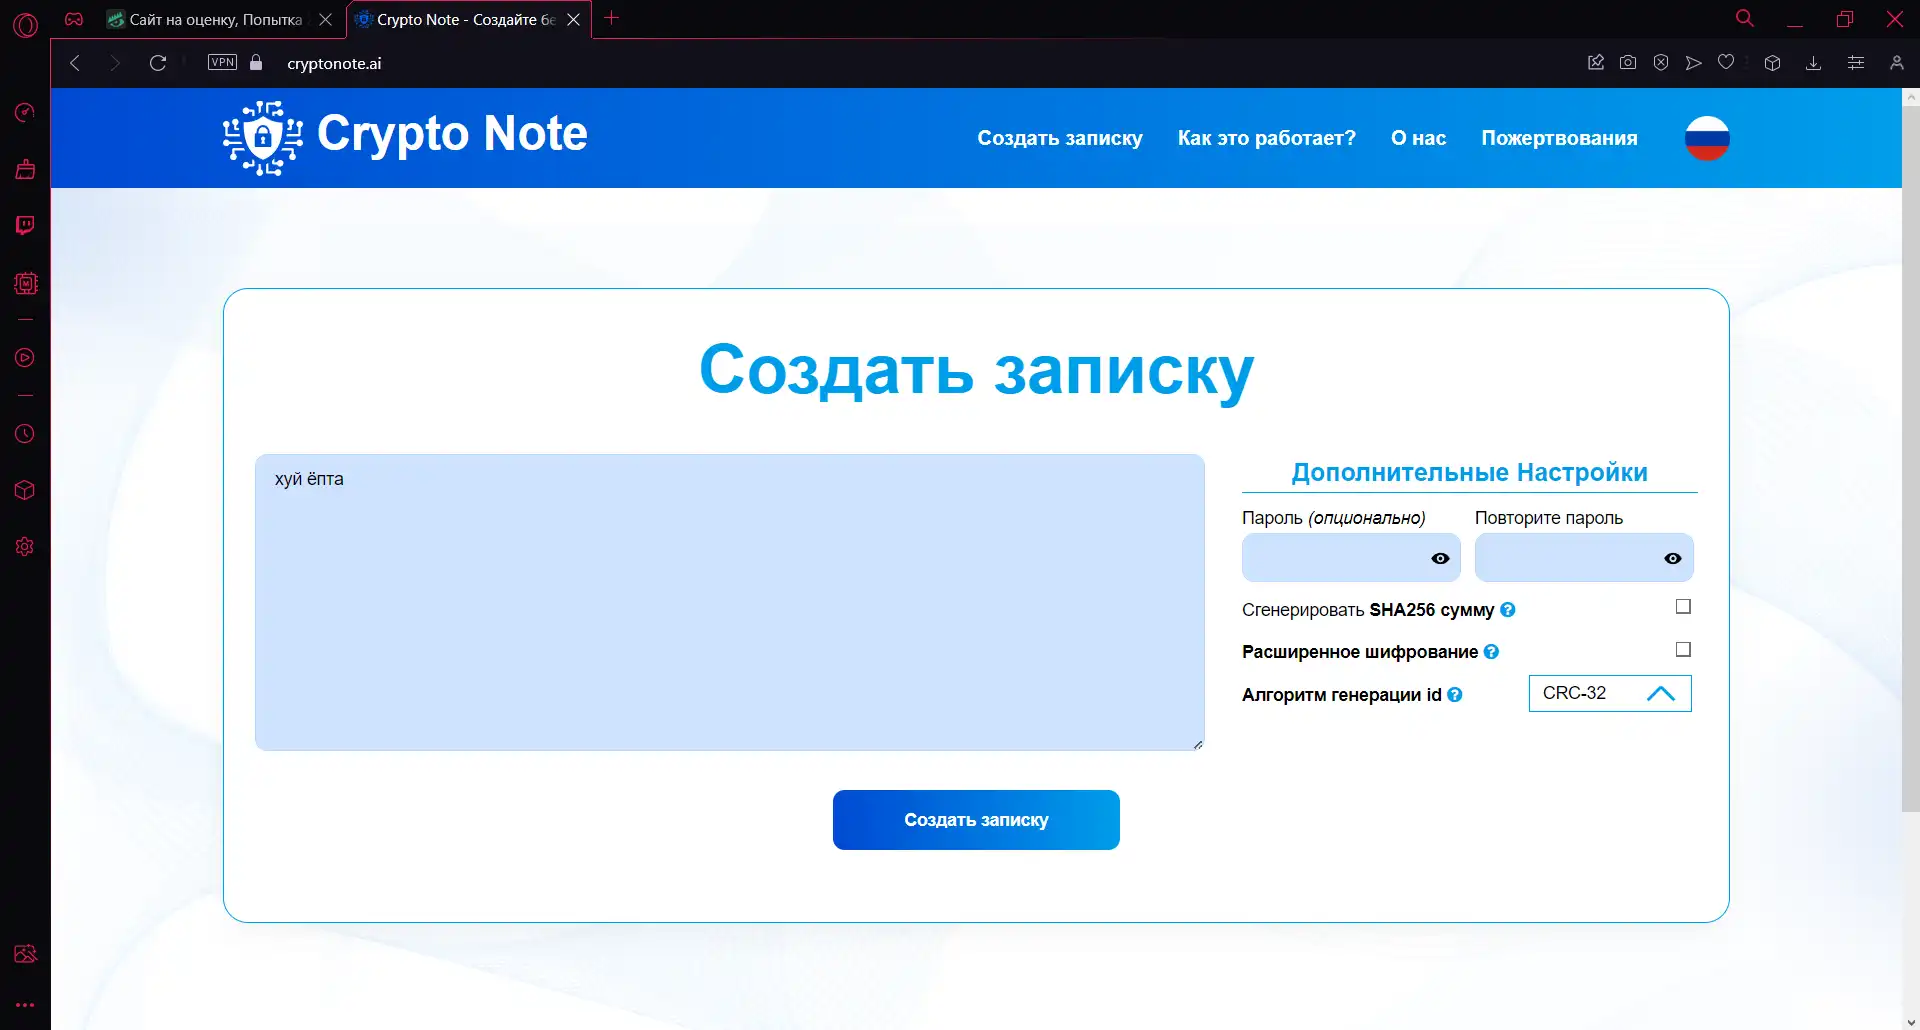Open the user profile icon
Image resolution: width=1920 pixels, height=1030 pixels.
[x=1896, y=63]
